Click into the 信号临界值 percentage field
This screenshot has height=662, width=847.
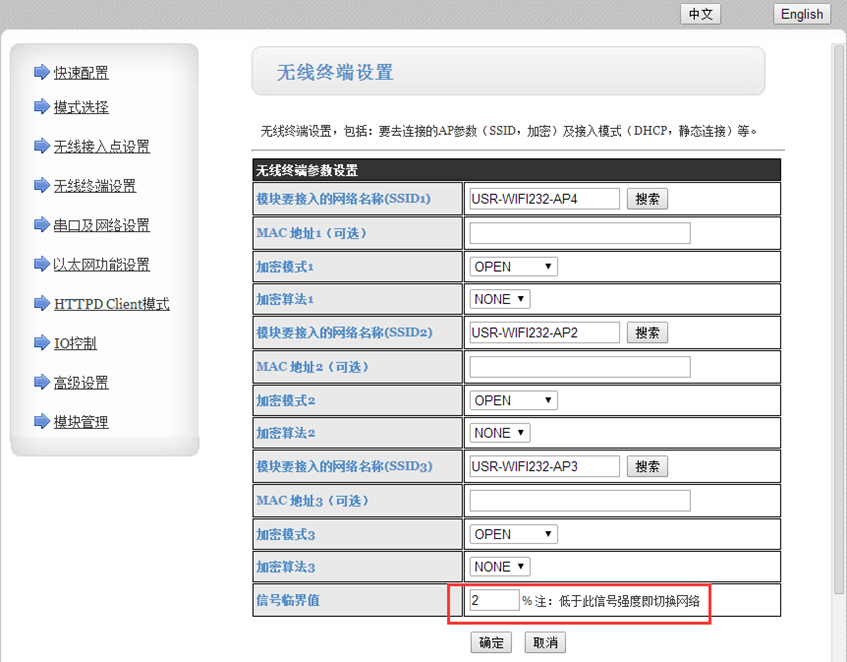pos(494,600)
